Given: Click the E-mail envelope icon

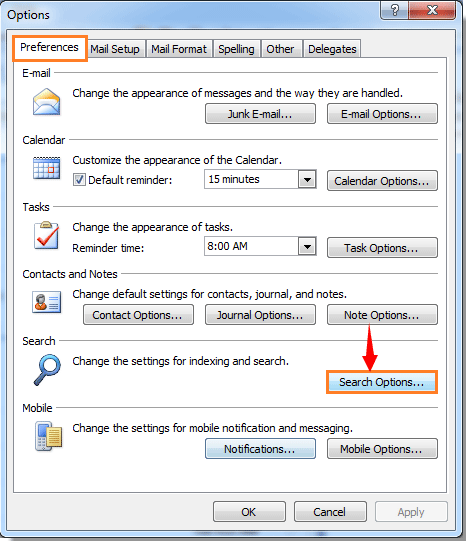Looking at the screenshot, I should [47, 102].
